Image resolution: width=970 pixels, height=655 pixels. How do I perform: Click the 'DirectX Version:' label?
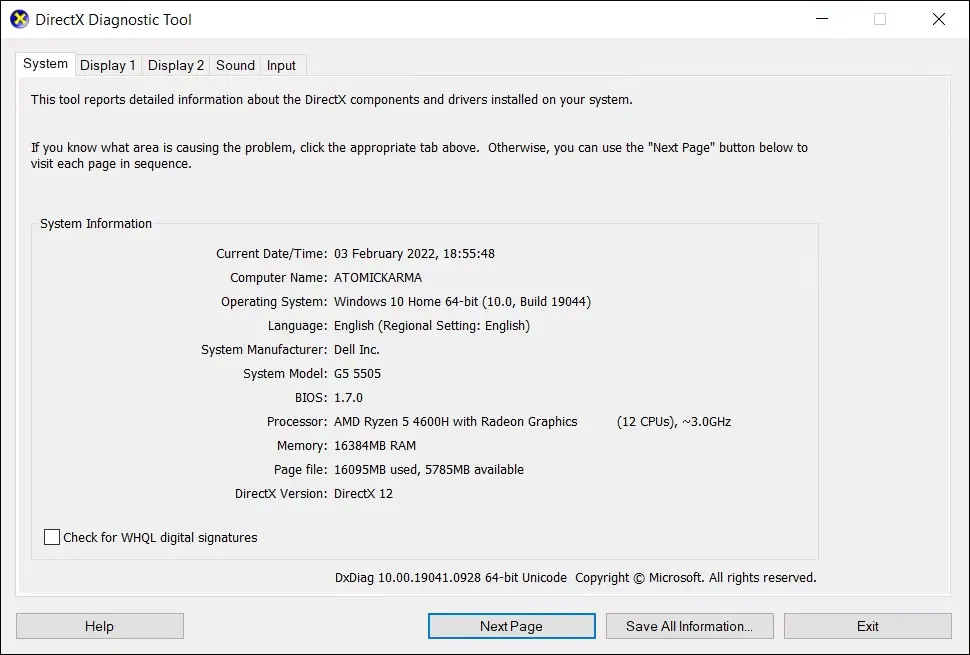(x=281, y=494)
